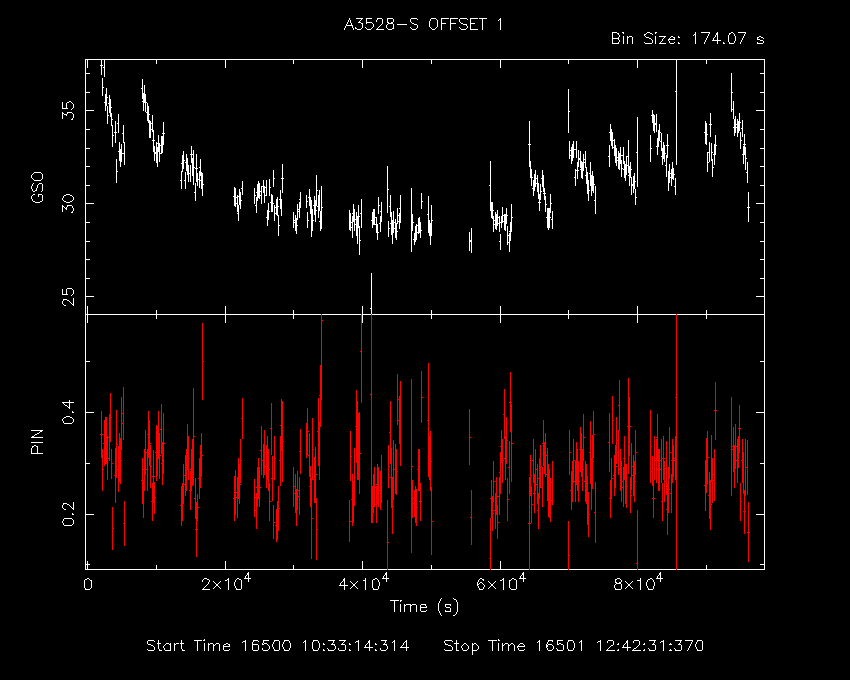
Task: Click the PIN axis tick value 0.4
Action: (x=69, y=412)
